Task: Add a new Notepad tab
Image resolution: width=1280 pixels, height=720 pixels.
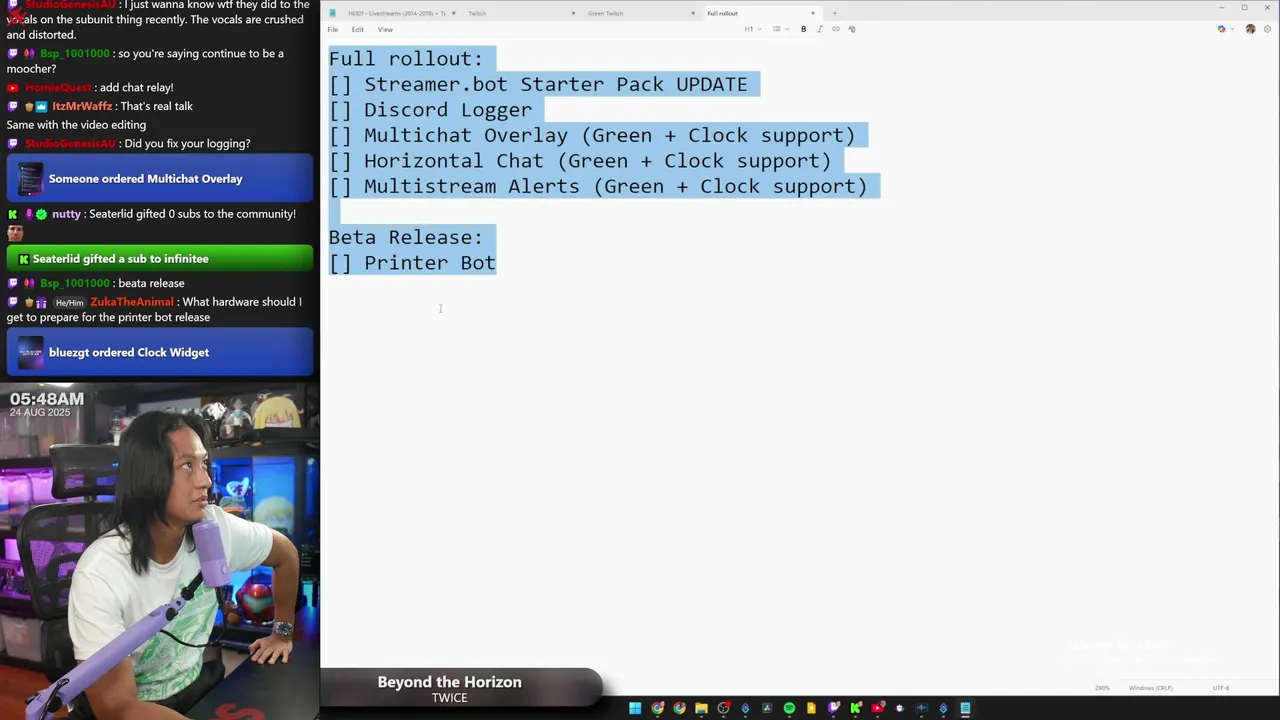Action: [834, 13]
